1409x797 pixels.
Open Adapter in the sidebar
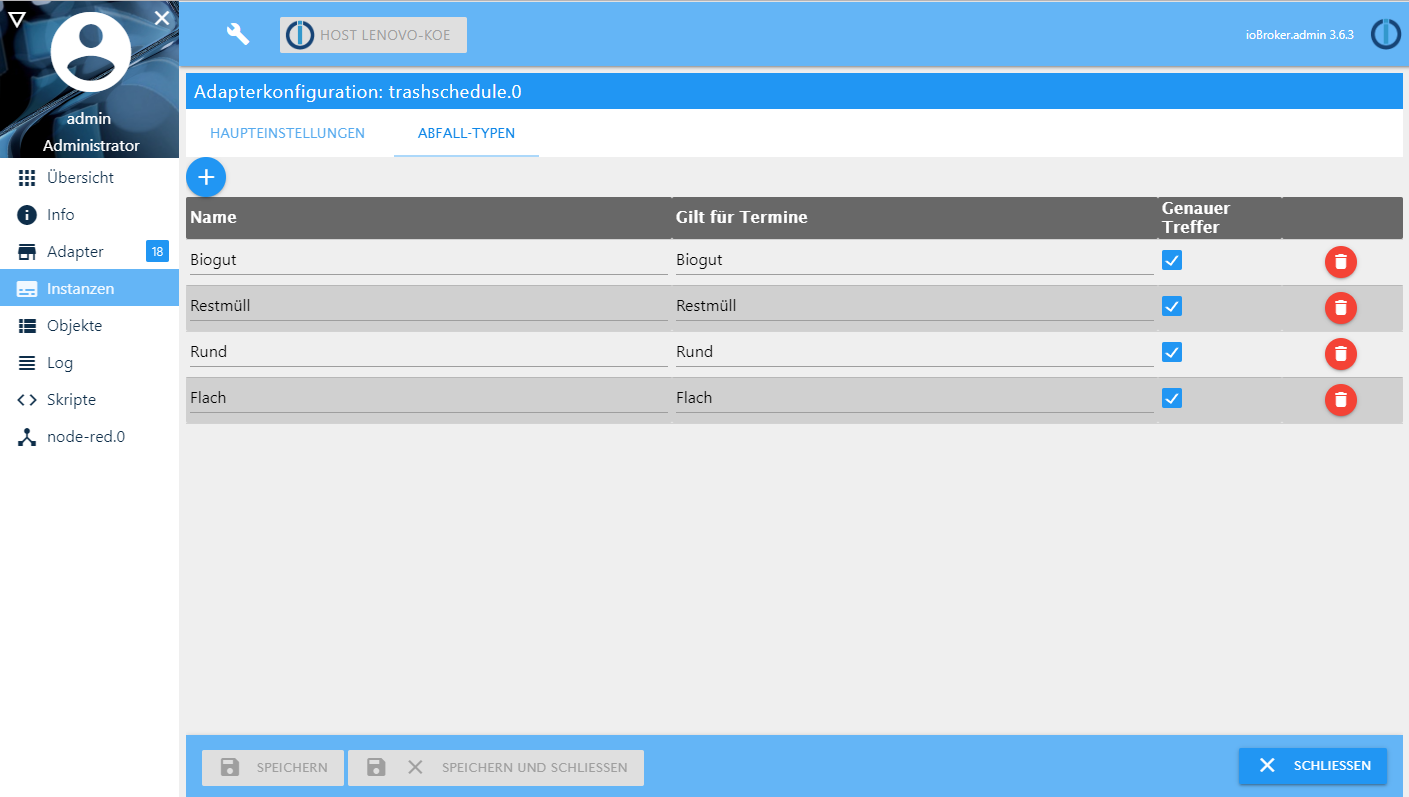(75, 252)
